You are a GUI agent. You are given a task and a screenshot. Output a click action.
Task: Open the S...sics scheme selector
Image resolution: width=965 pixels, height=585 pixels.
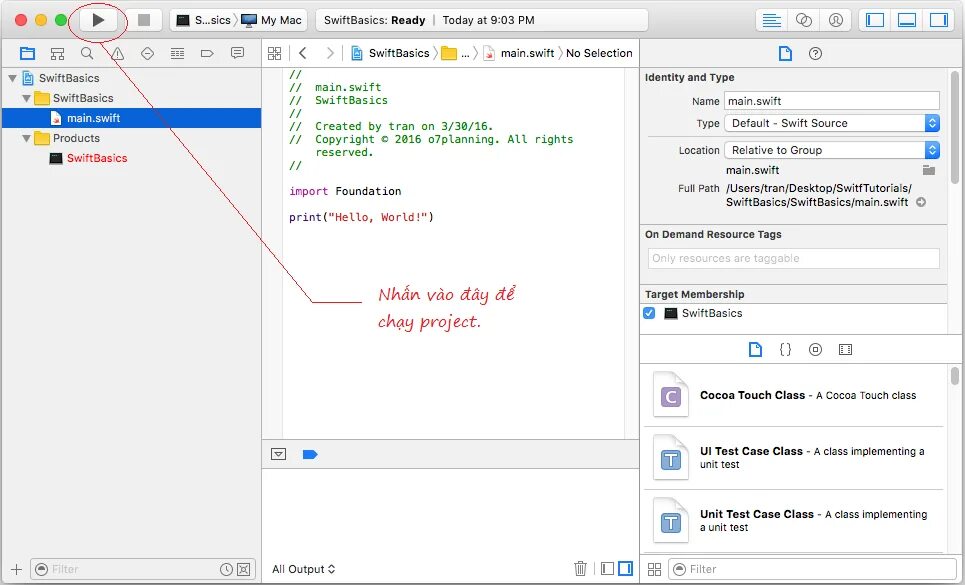pos(204,20)
